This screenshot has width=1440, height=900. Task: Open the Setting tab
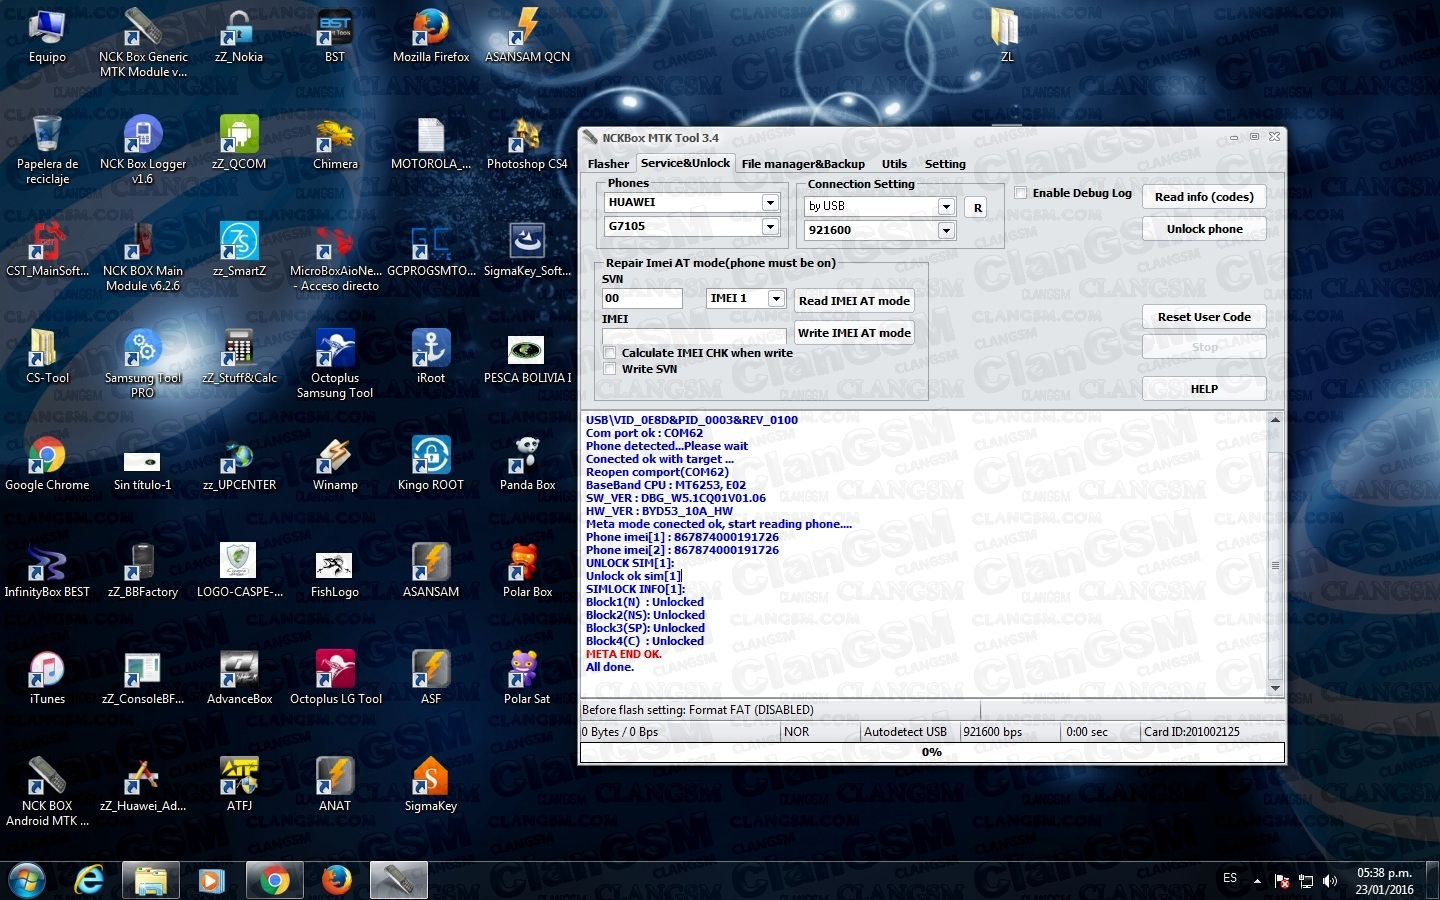(x=945, y=164)
